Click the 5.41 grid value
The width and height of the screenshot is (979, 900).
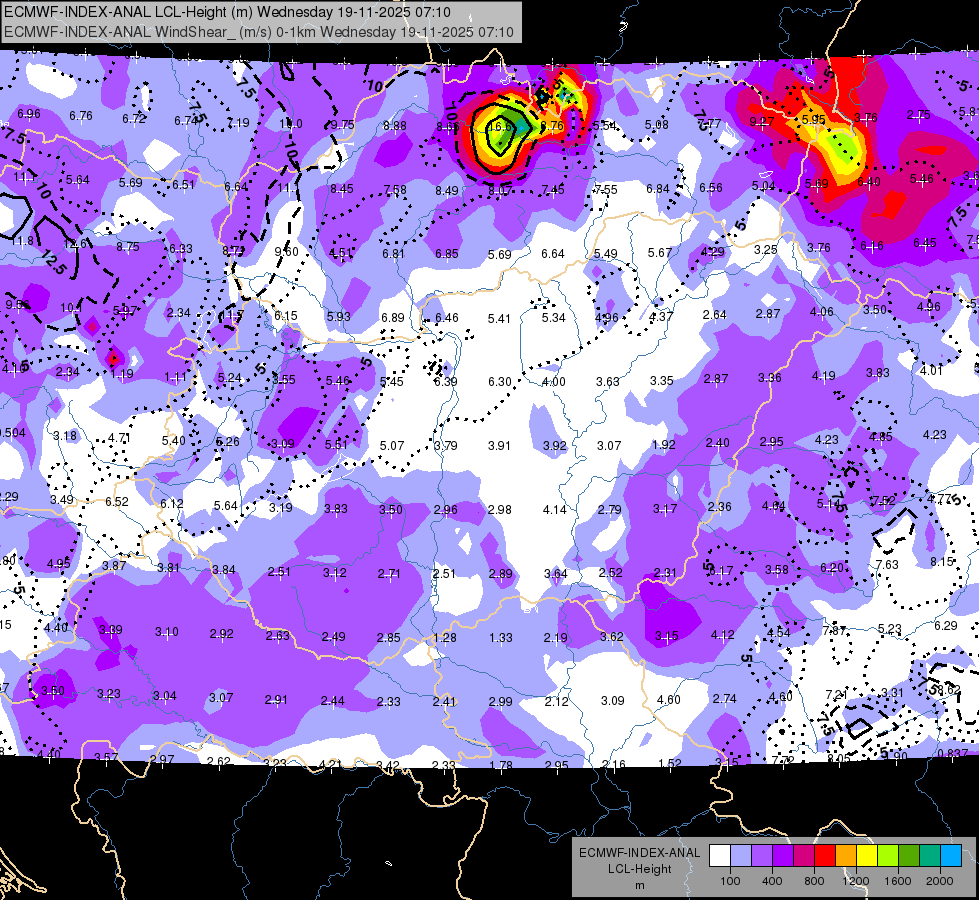click(499, 319)
